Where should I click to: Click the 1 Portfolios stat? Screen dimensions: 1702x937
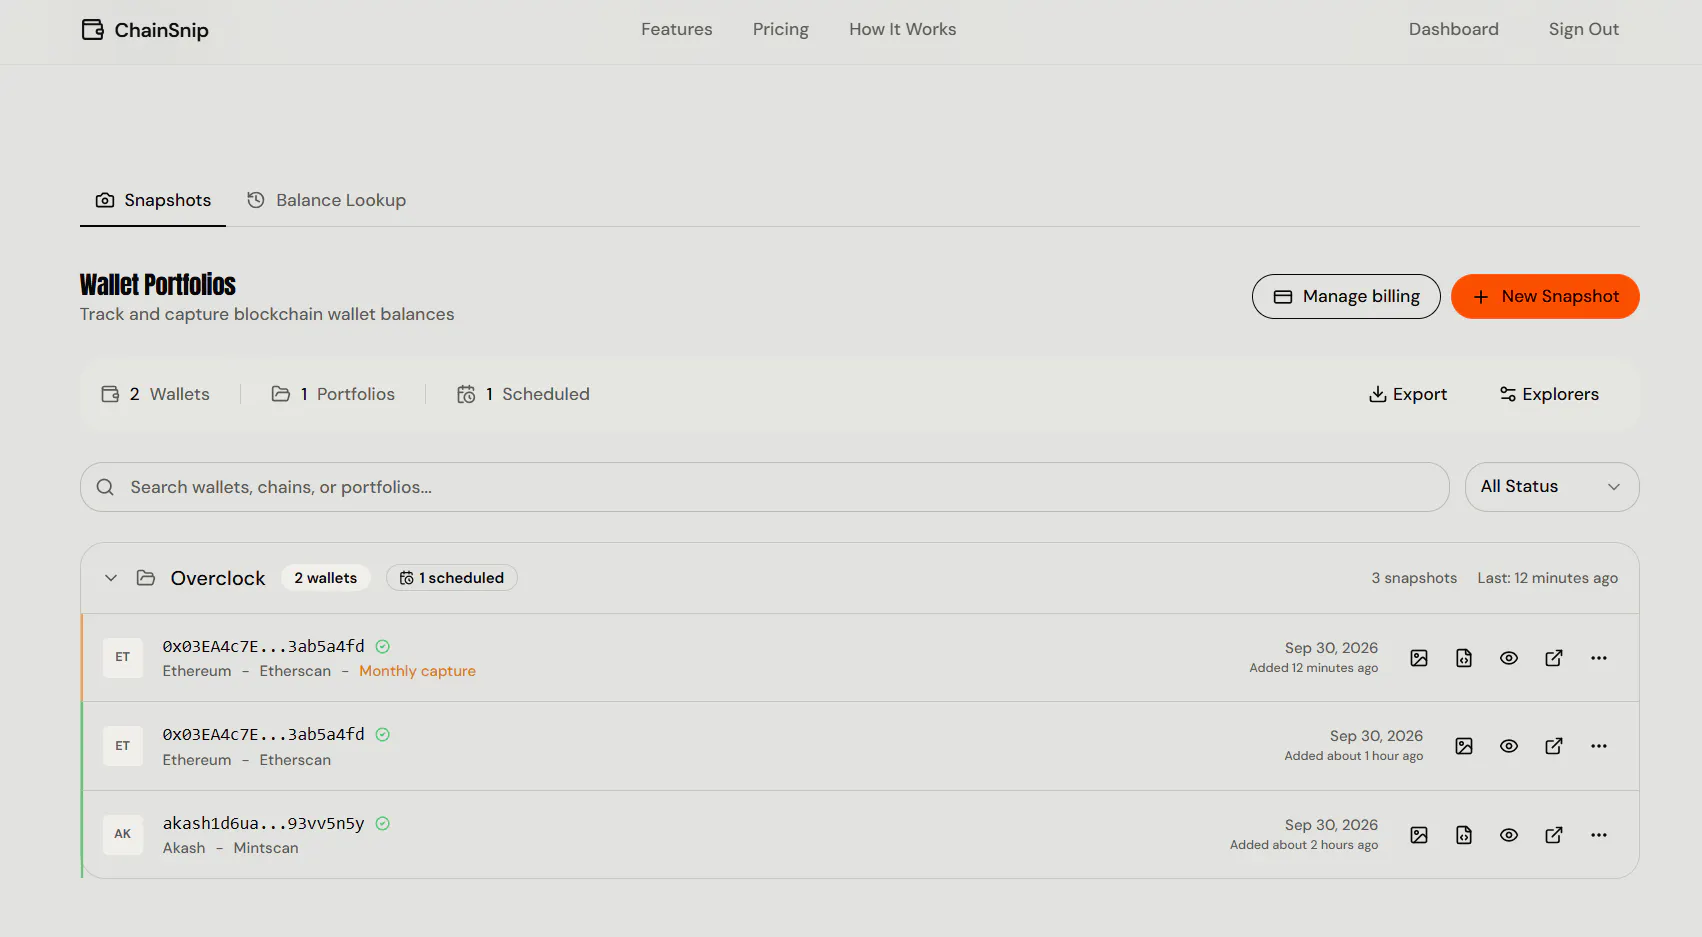pyautogui.click(x=333, y=394)
